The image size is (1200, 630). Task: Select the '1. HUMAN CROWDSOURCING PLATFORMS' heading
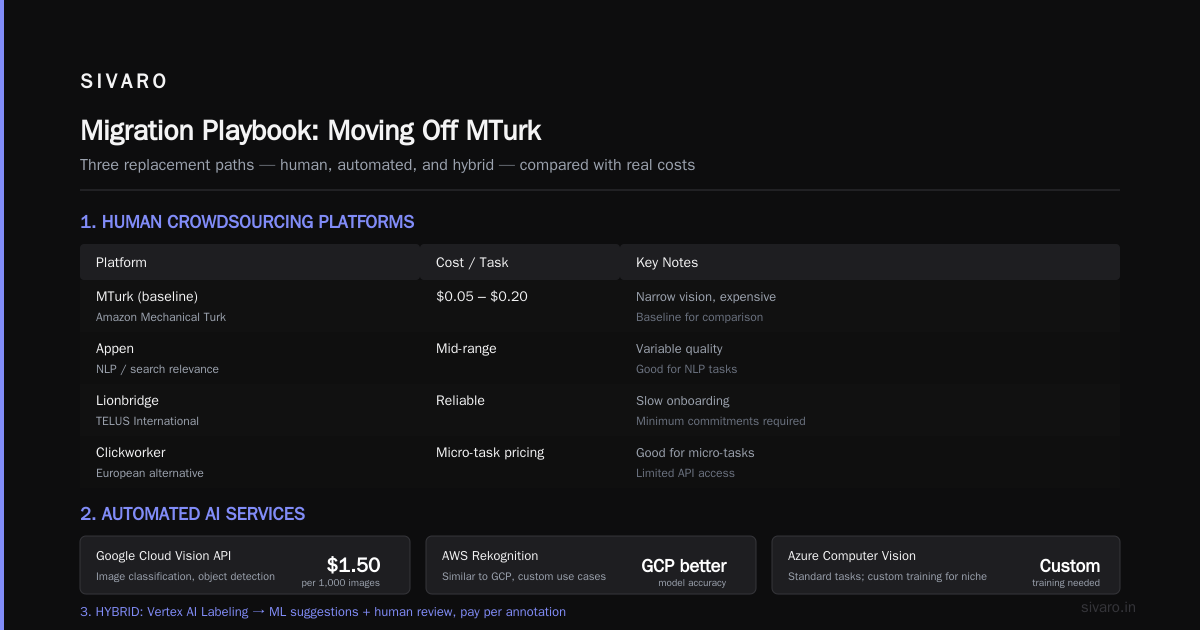(x=247, y=222)
